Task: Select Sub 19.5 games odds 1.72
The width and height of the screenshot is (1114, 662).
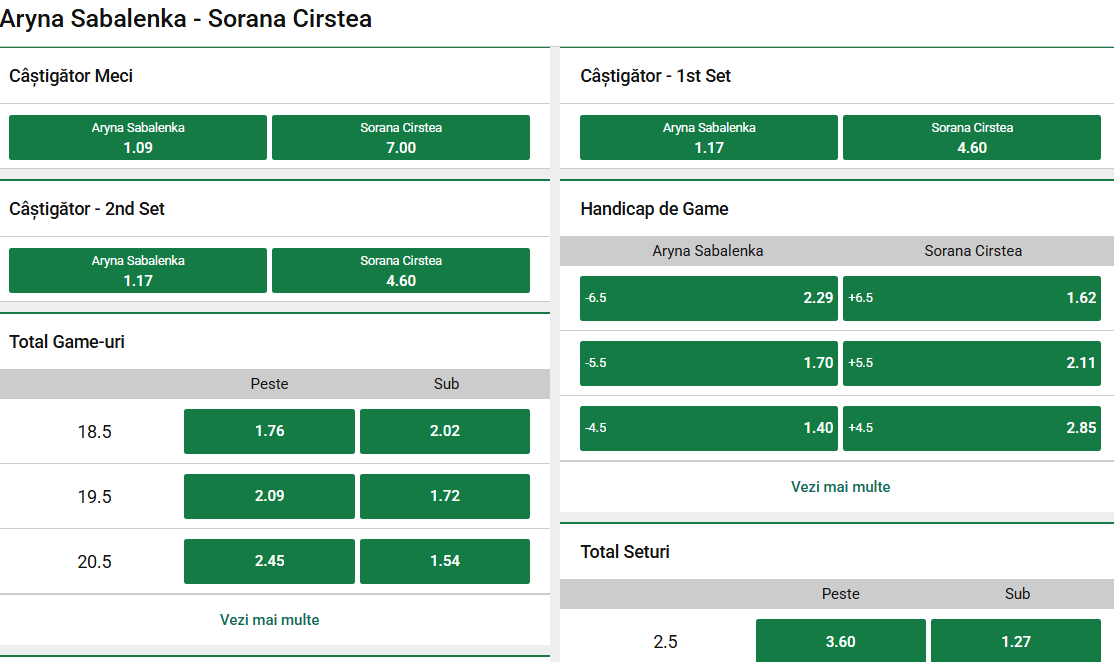Action: point(444,496)
